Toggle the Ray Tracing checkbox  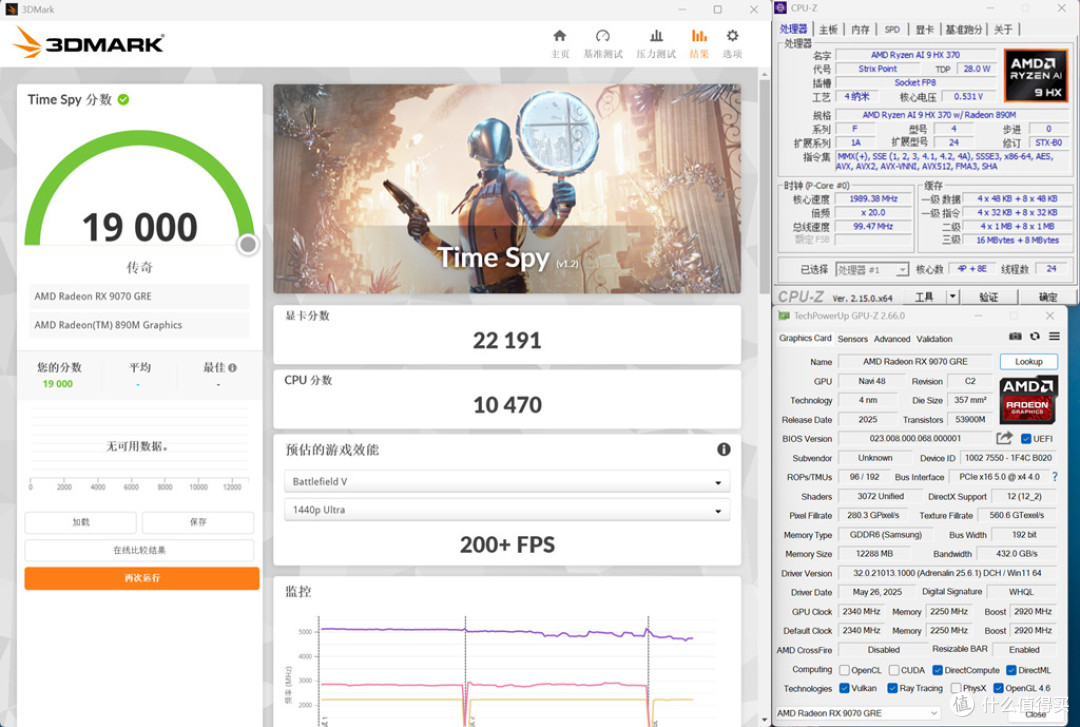[893, 688]
